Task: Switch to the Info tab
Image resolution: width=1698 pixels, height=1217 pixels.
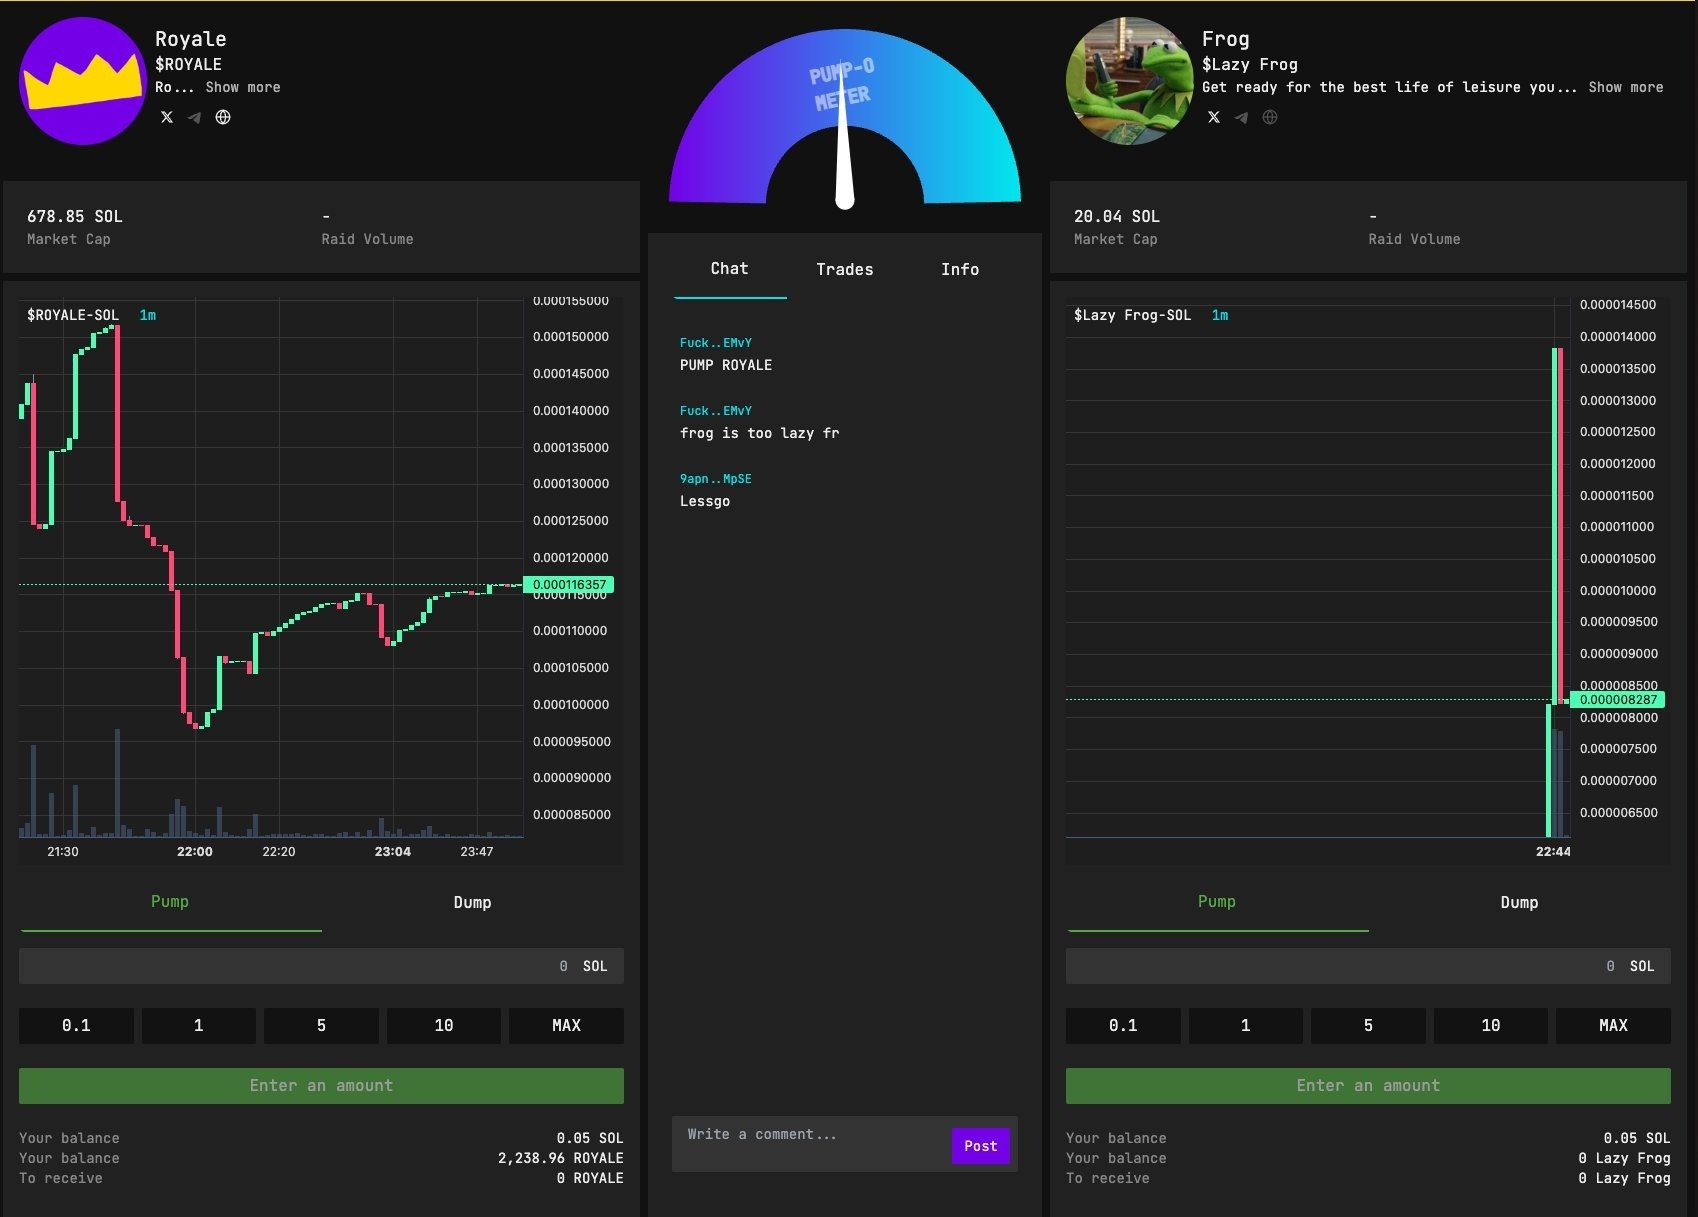Action: 959,269
